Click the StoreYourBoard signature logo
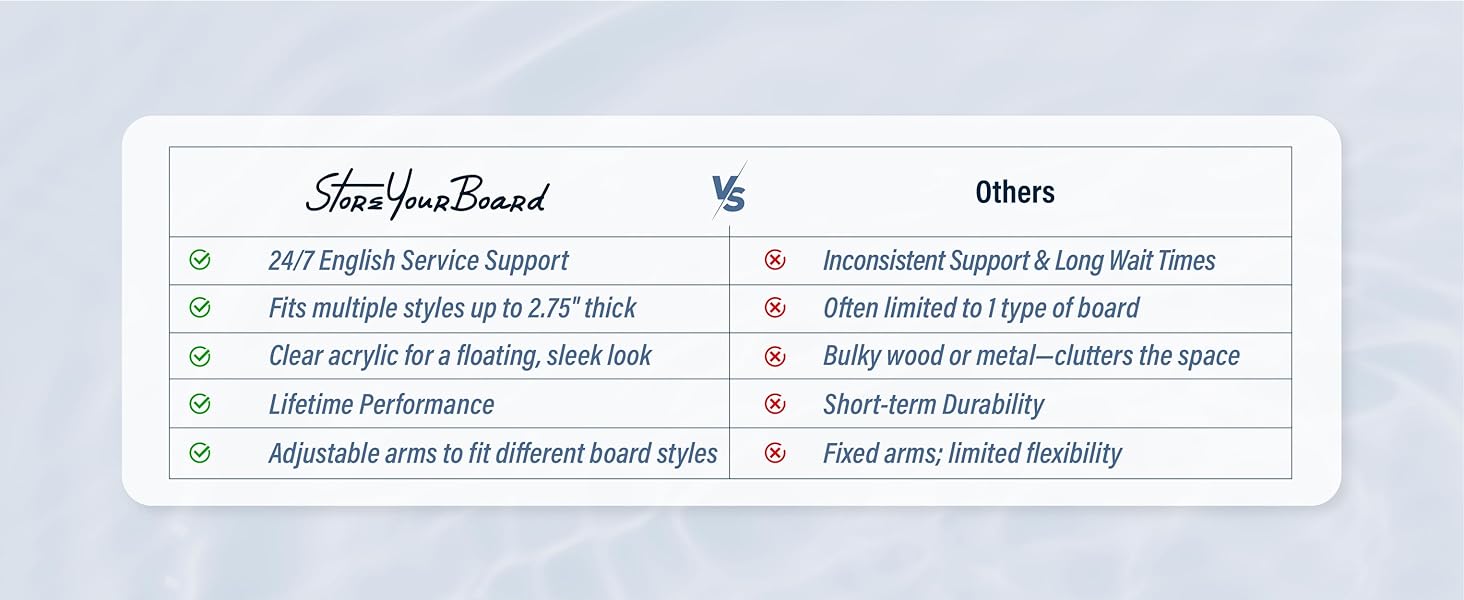Viewport: 1464px width, 600px height. (427, 194)
